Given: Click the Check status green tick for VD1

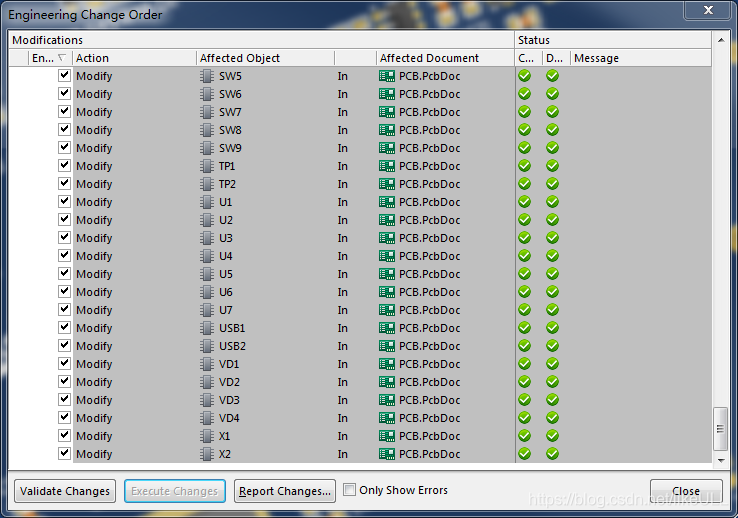Looking at the screenshot, I should click(524, 364).
